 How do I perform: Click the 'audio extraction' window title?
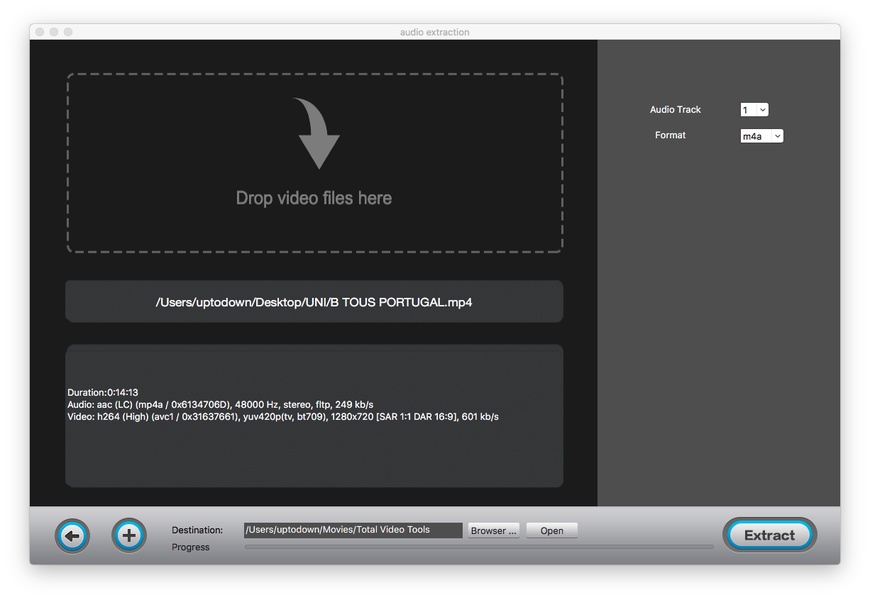coord(434,32)
